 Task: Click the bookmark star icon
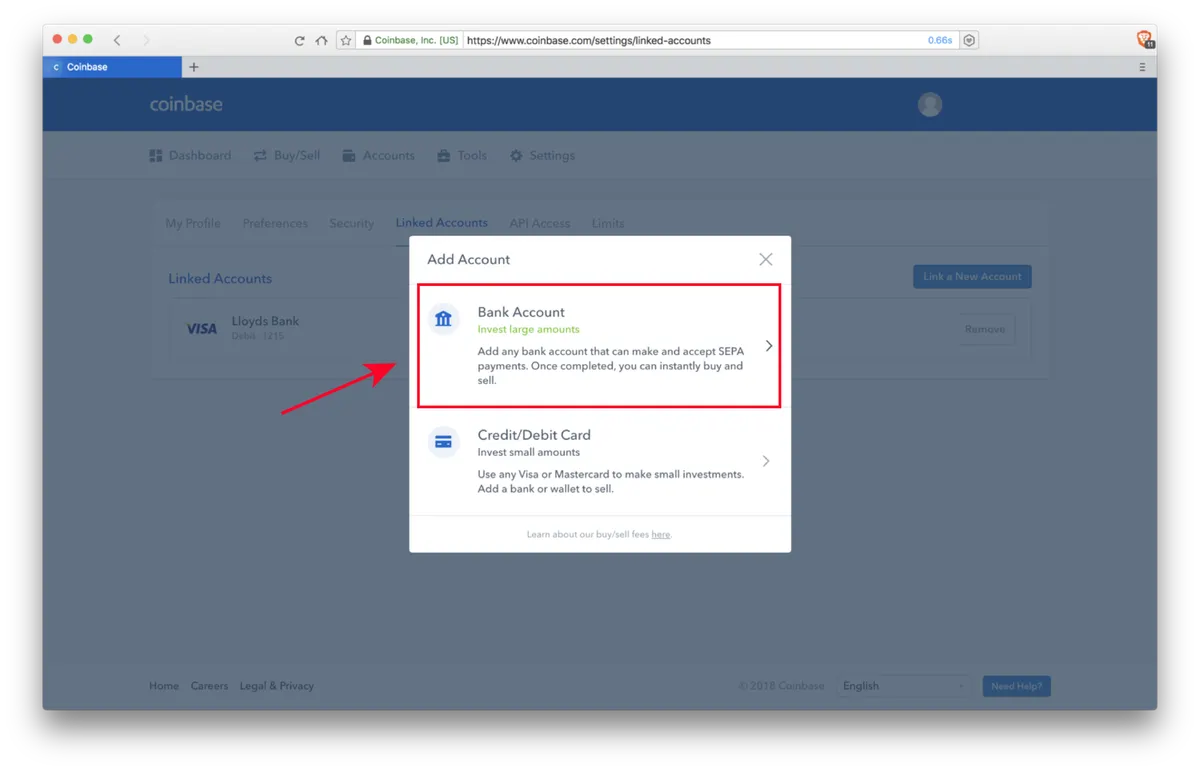[x=346, y=41]
